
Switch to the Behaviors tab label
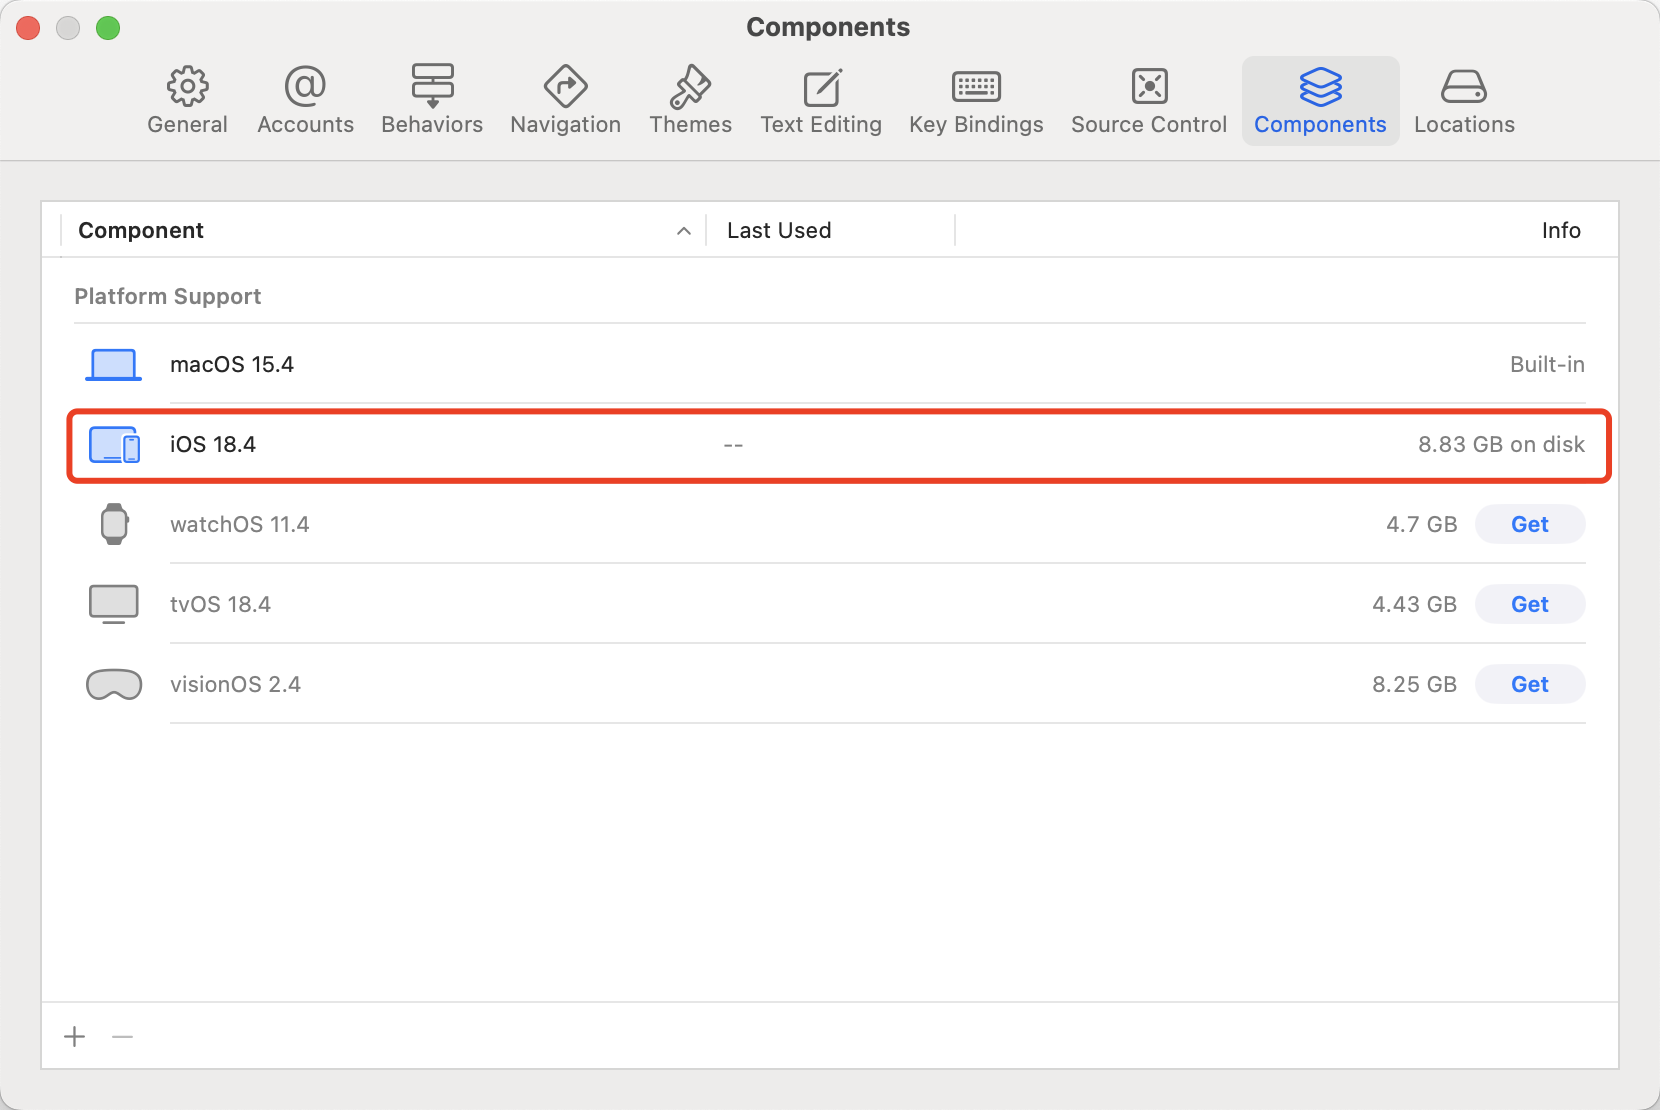pos(432,125)
